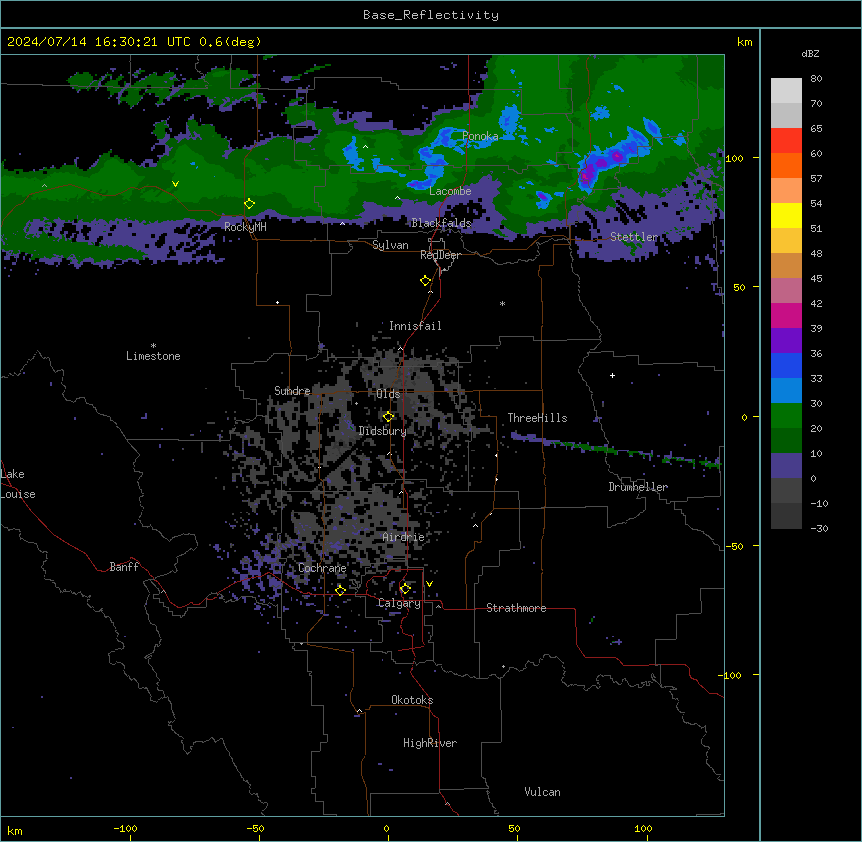This screenshot has width=862, height=842.
Task: Click the 50 tick label on right axis
Action: coord(739,287)
